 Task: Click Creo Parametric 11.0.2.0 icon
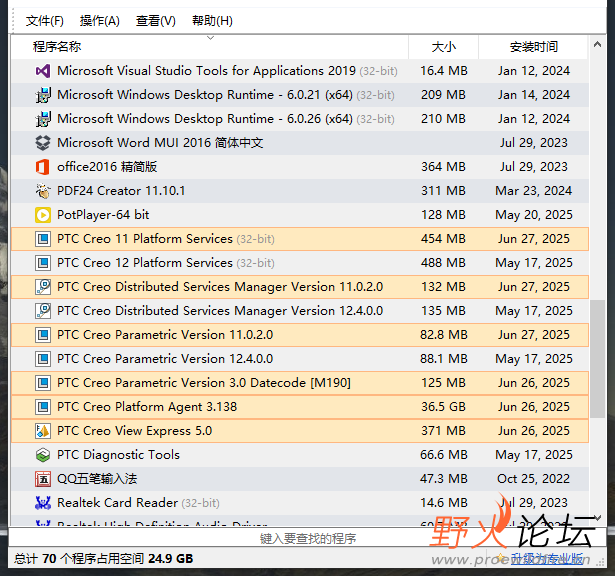pos(43,335)
